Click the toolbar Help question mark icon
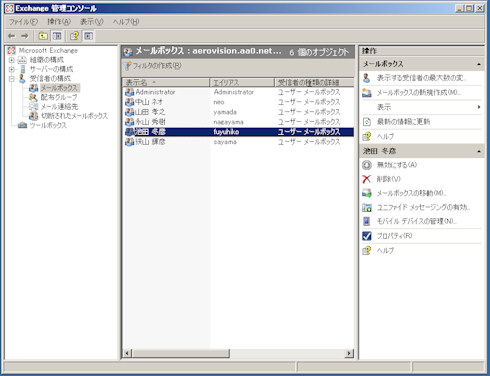This screenshot has height=376, width=490. coord(74,36)
